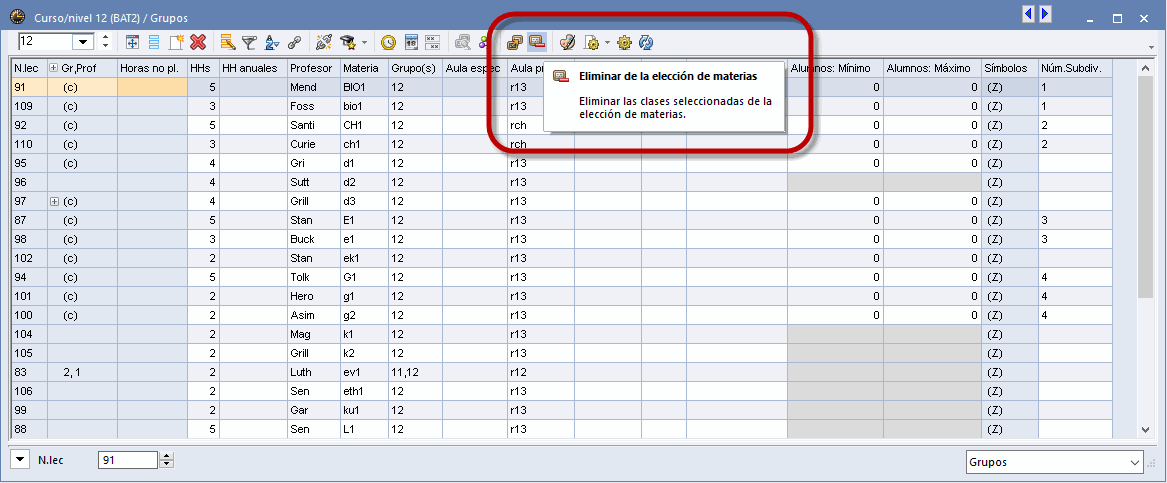Click the left navigation arrow in title bar
This screenshot has width=1167, height=483.
point(1029,13)
